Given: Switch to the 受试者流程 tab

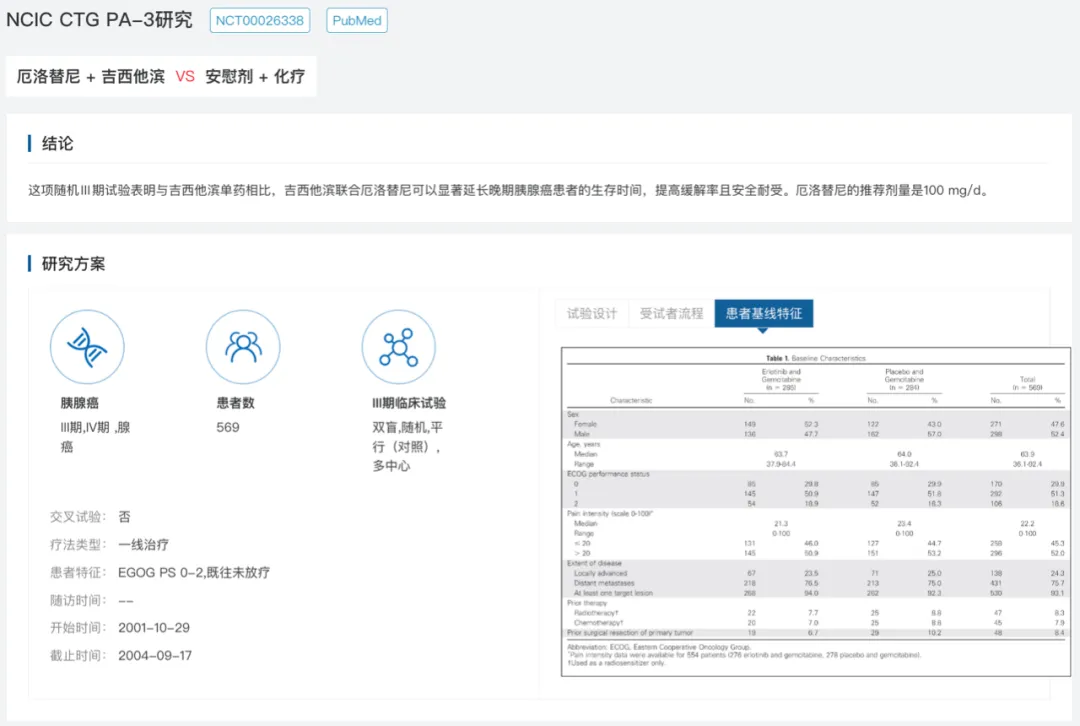Looking at the screenshot, I should [x=671, y=313].
